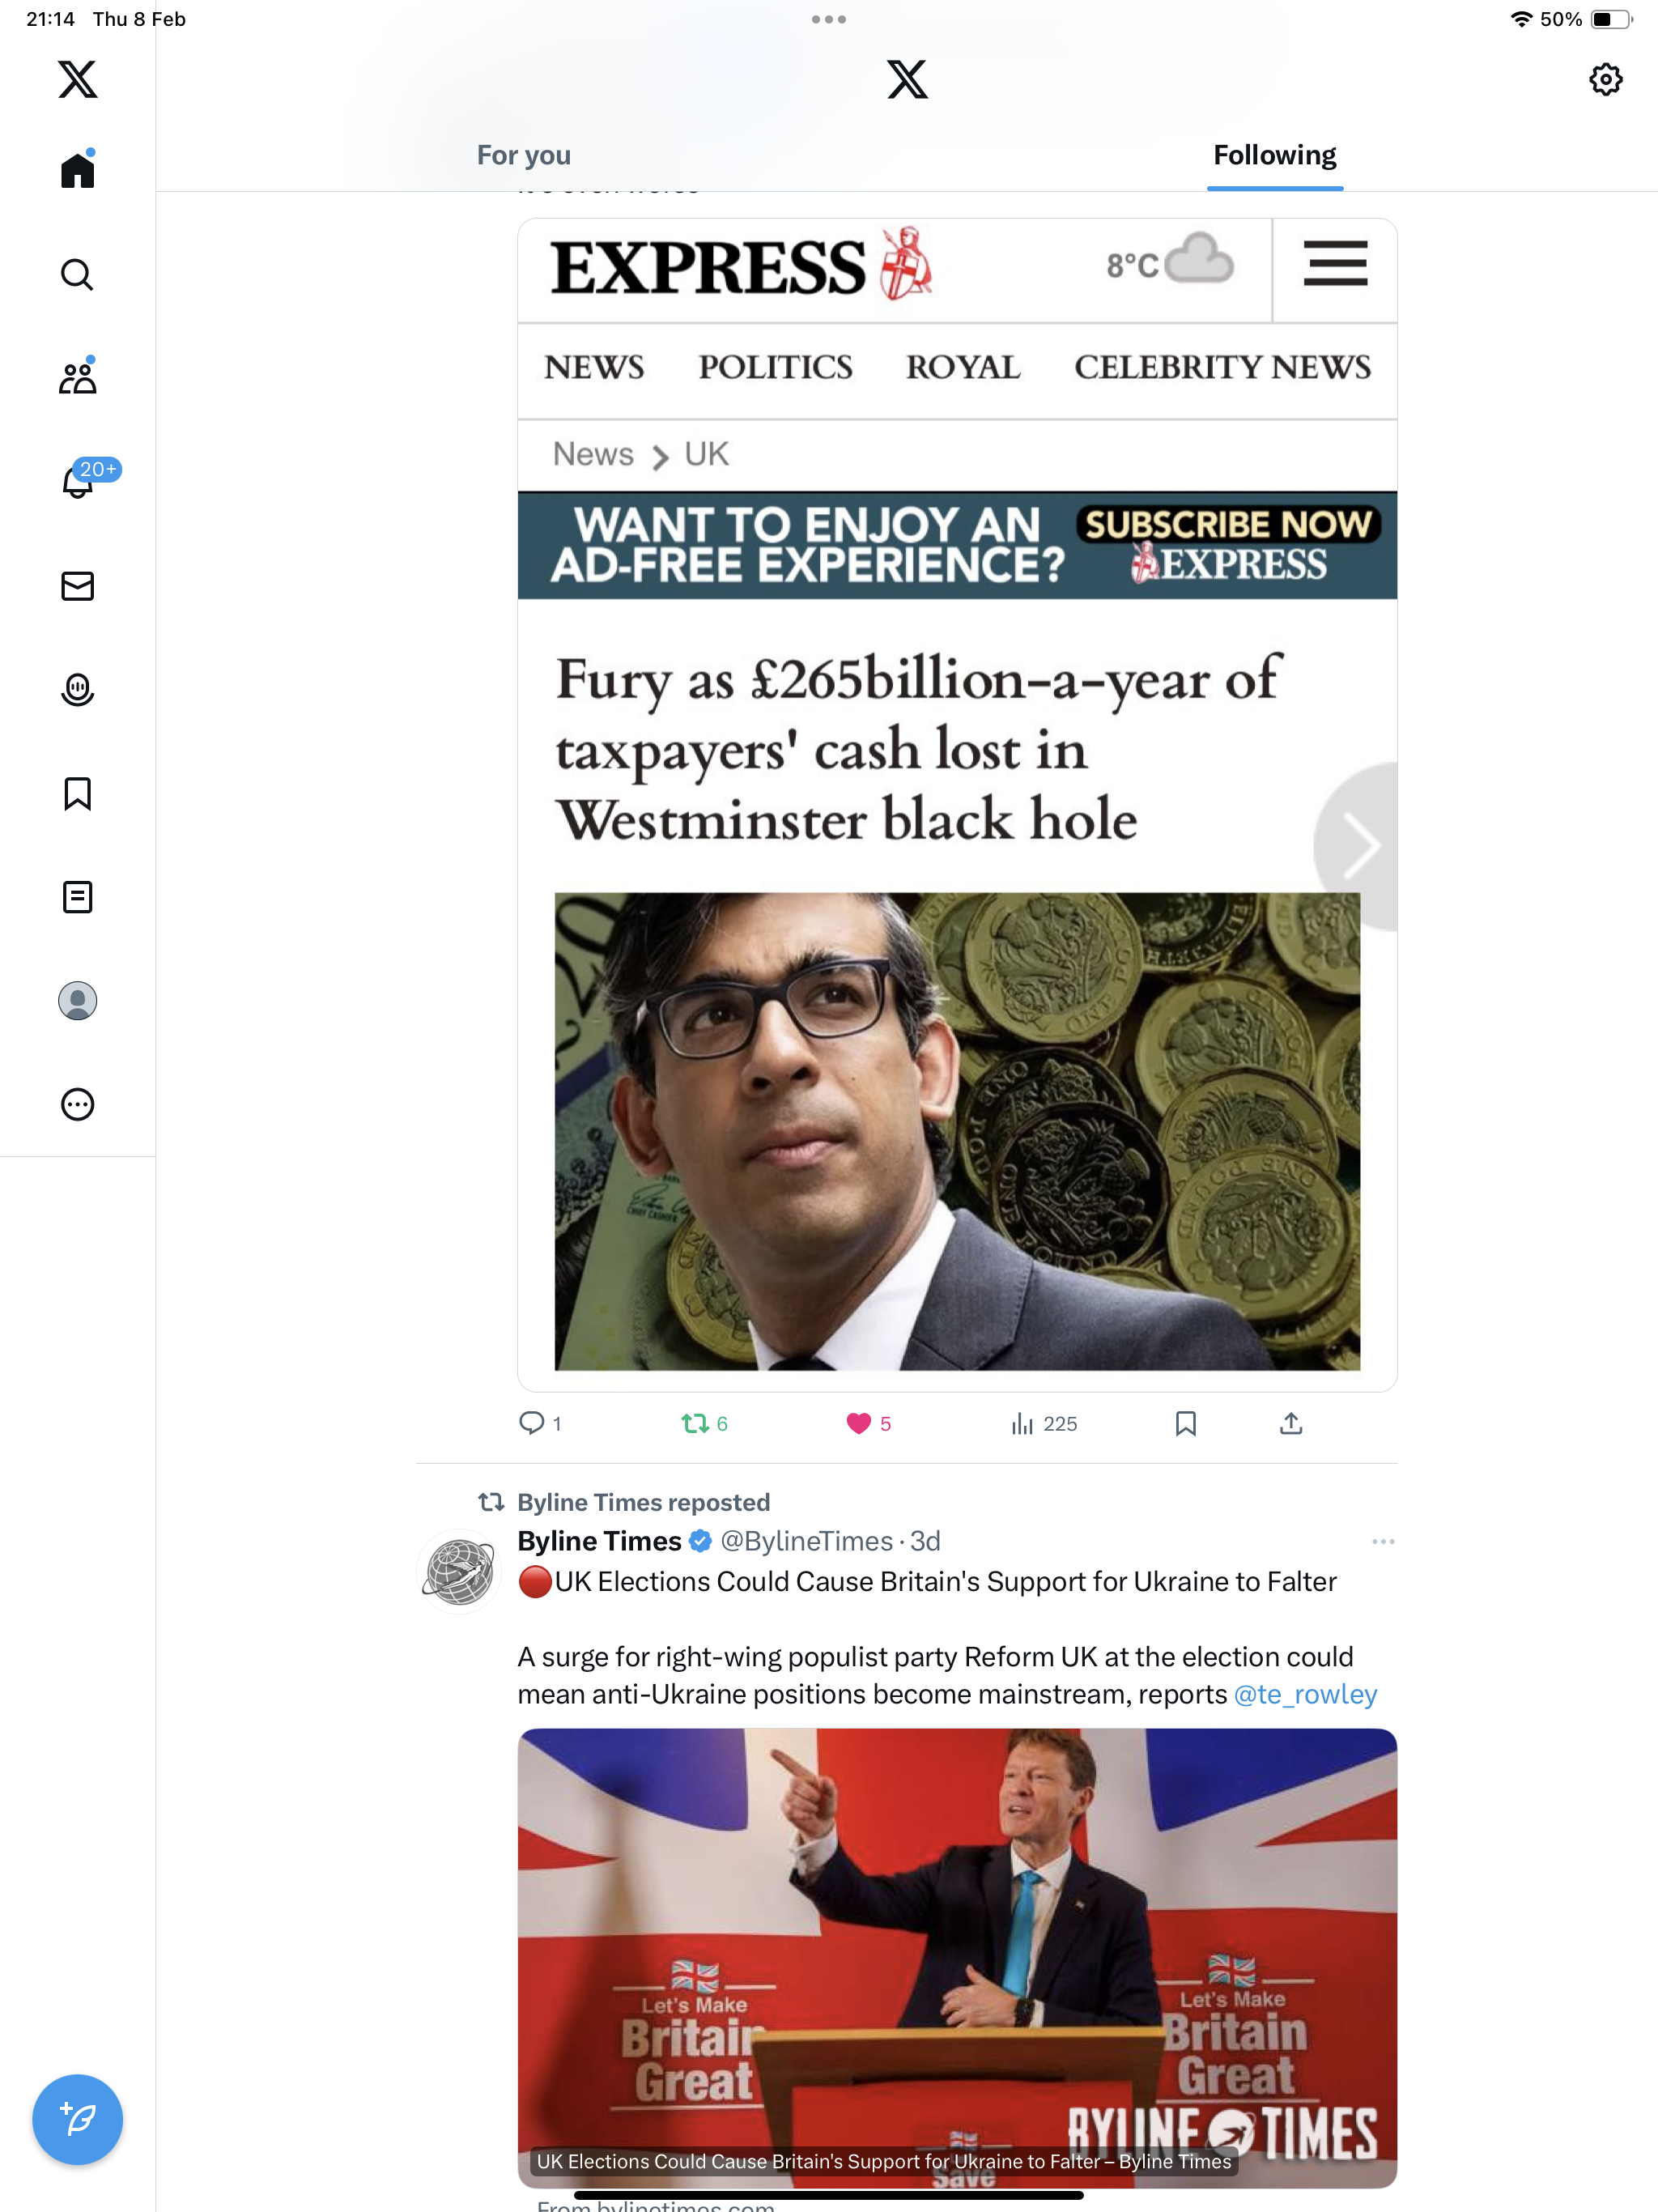Select the Following tab
The width and height of the screenshot is (1658, 2212).
[1274, 155]
